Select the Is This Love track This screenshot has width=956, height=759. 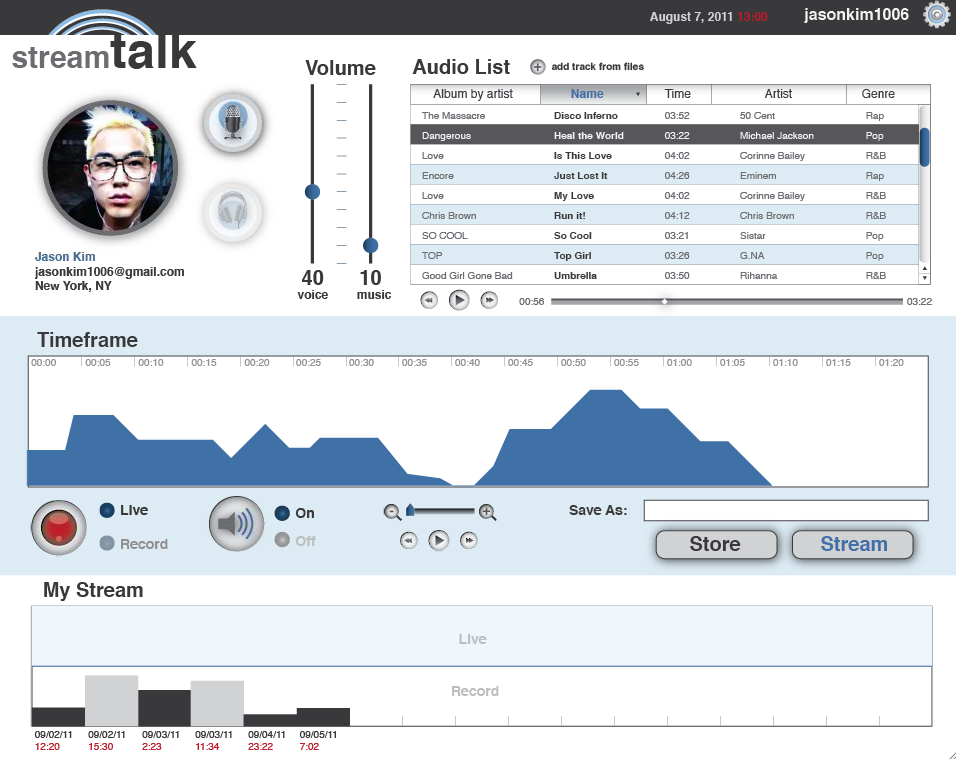665,155
